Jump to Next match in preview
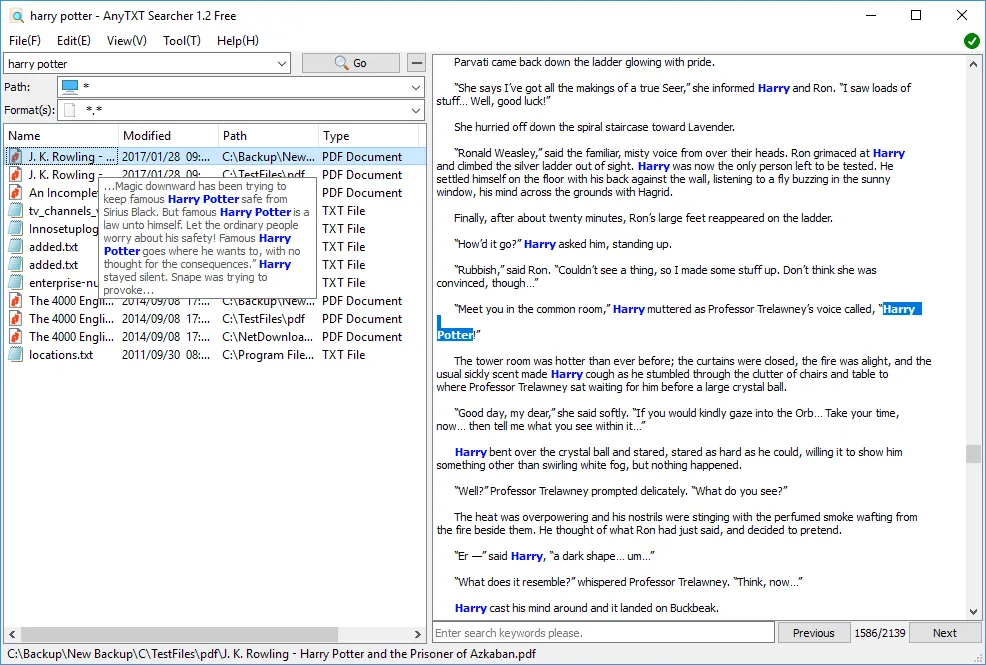Screen dimensions: 986x665 (944, 633)
